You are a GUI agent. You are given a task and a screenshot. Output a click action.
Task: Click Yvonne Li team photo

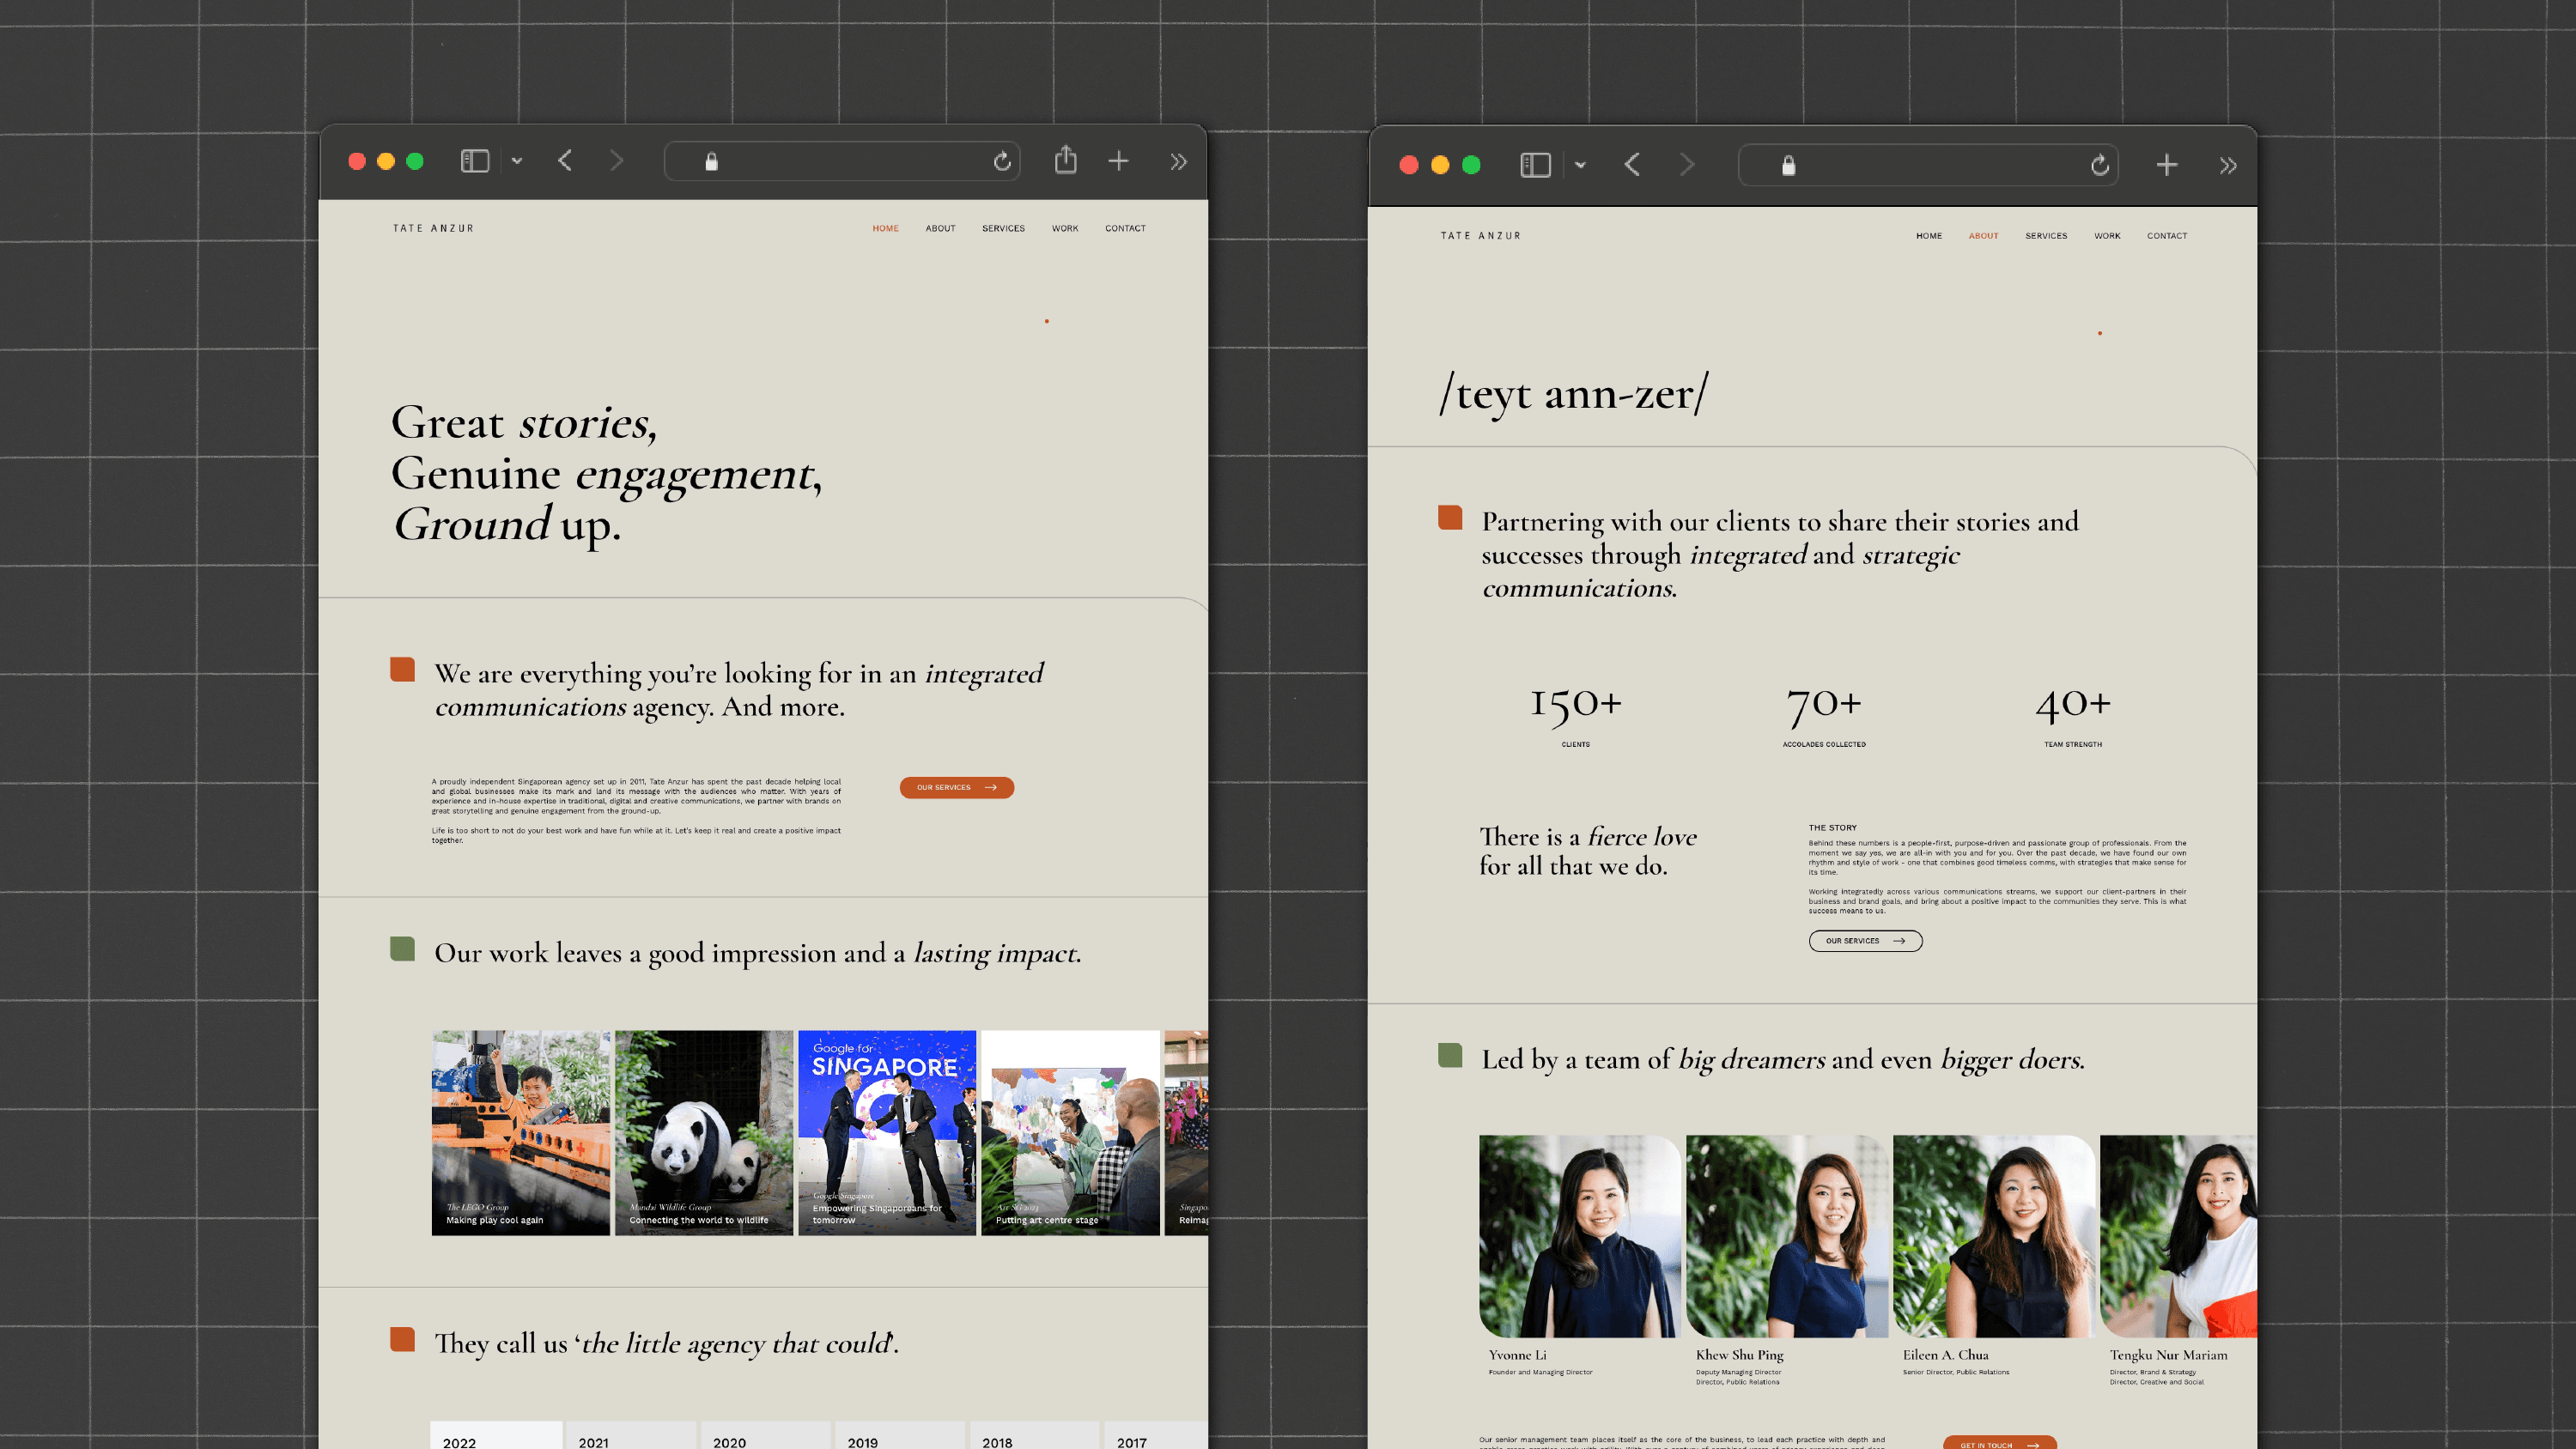point(1580,1236)
